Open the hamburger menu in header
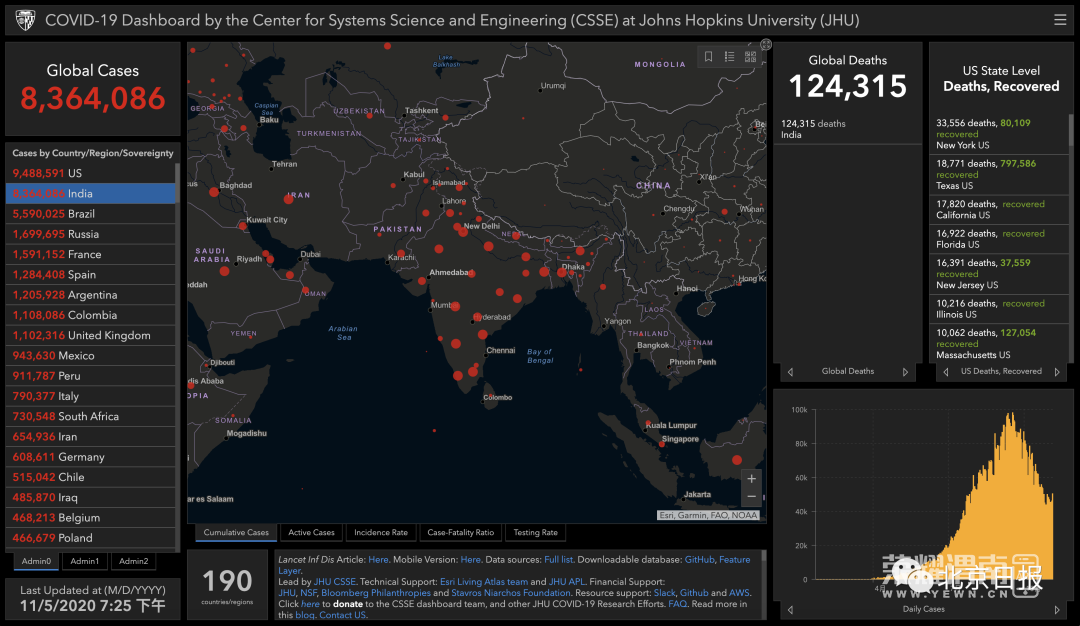 (1060, 20)
